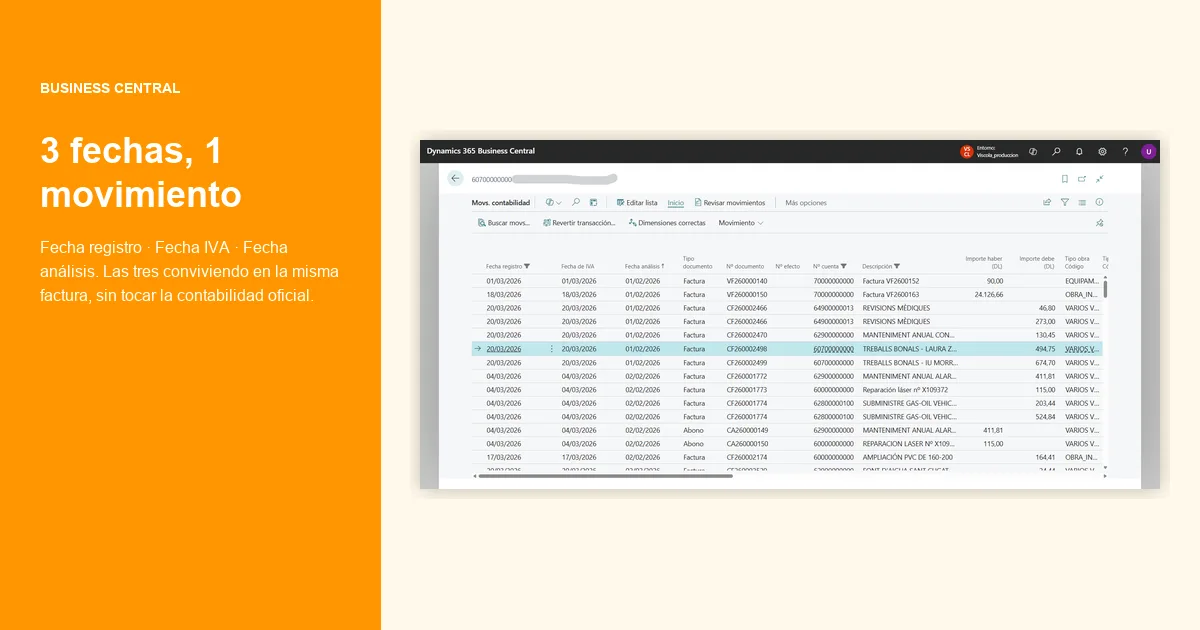Click the Importe debe (DL) column header
Screen dimensions: 1200x630
click(x=1037, y=262)
